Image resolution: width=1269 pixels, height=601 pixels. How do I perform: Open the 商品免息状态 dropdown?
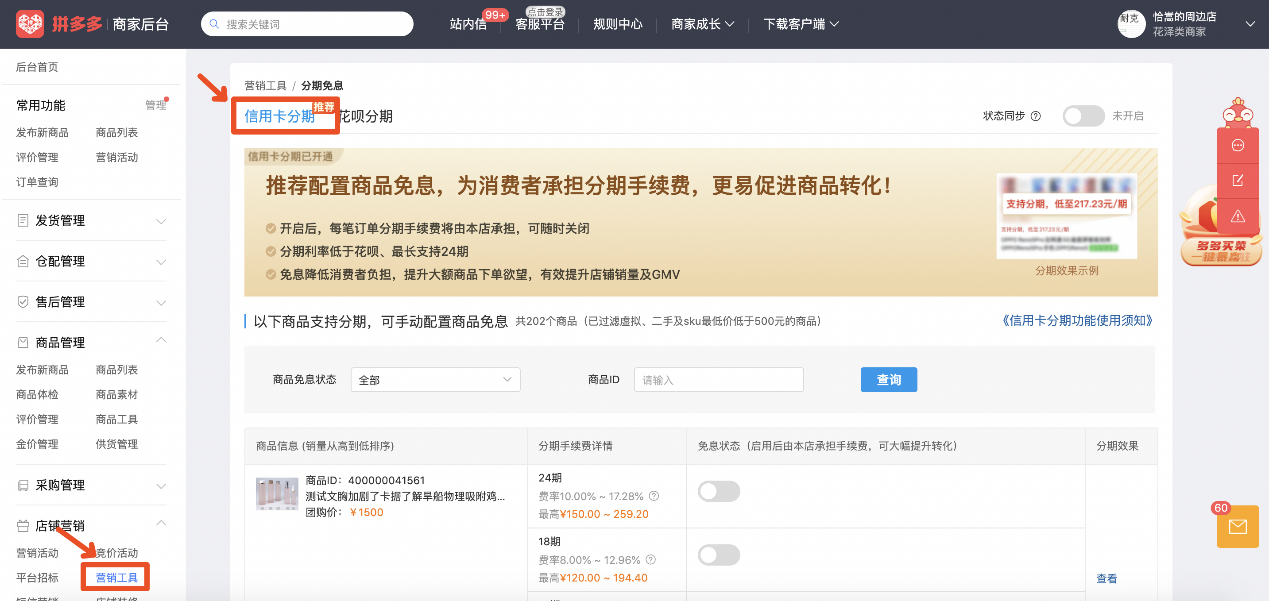tap(436, 380)
